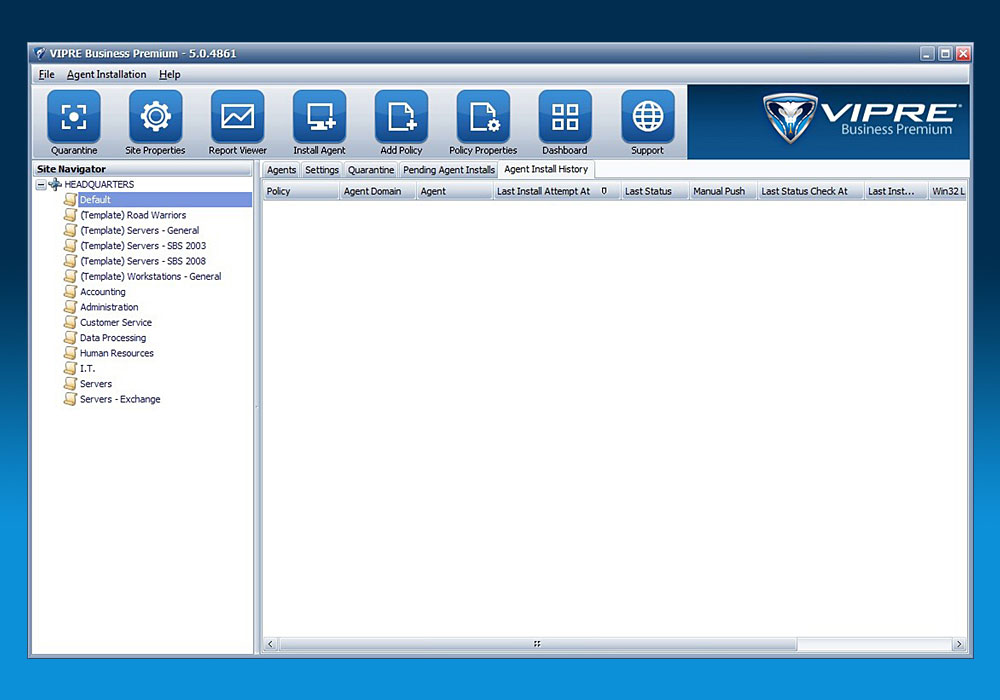Viewport: 1000px width, 700px height.
Task: Open Site Properties gear icon
Action: click(x=156, y=117)
